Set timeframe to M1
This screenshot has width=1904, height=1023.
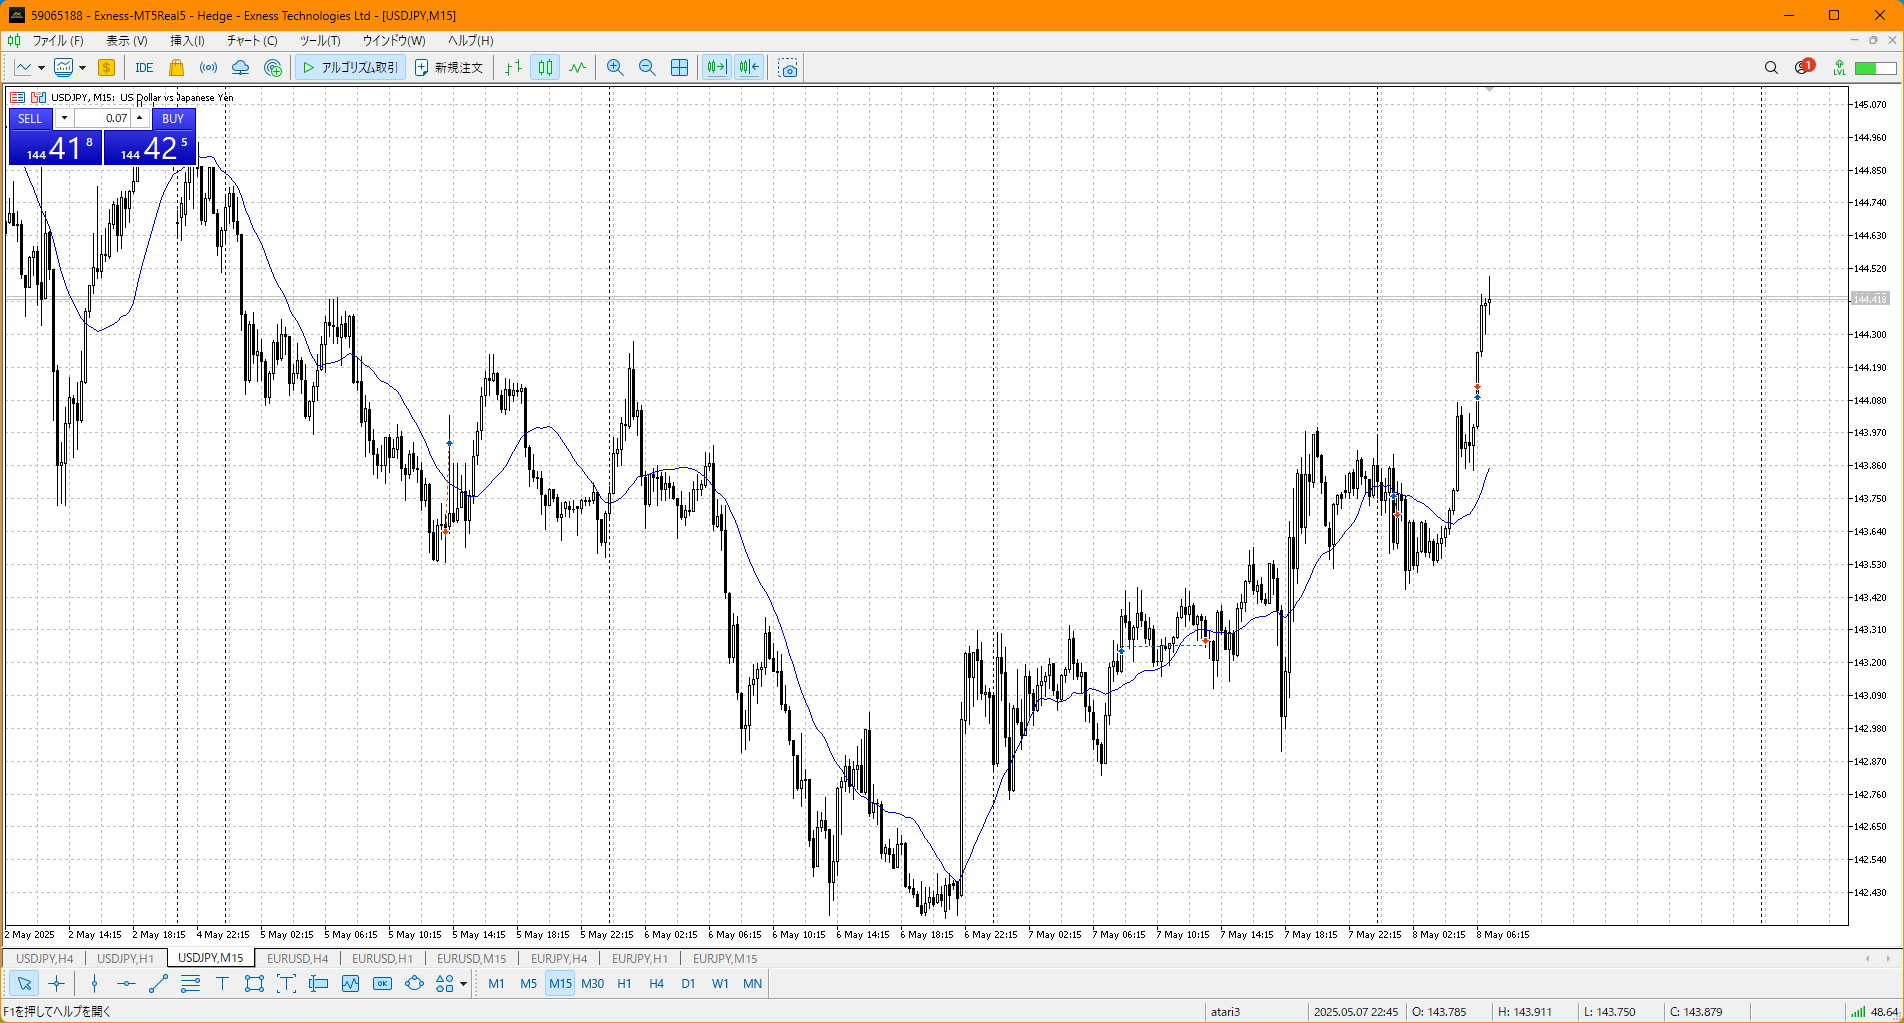pos(496,984)
